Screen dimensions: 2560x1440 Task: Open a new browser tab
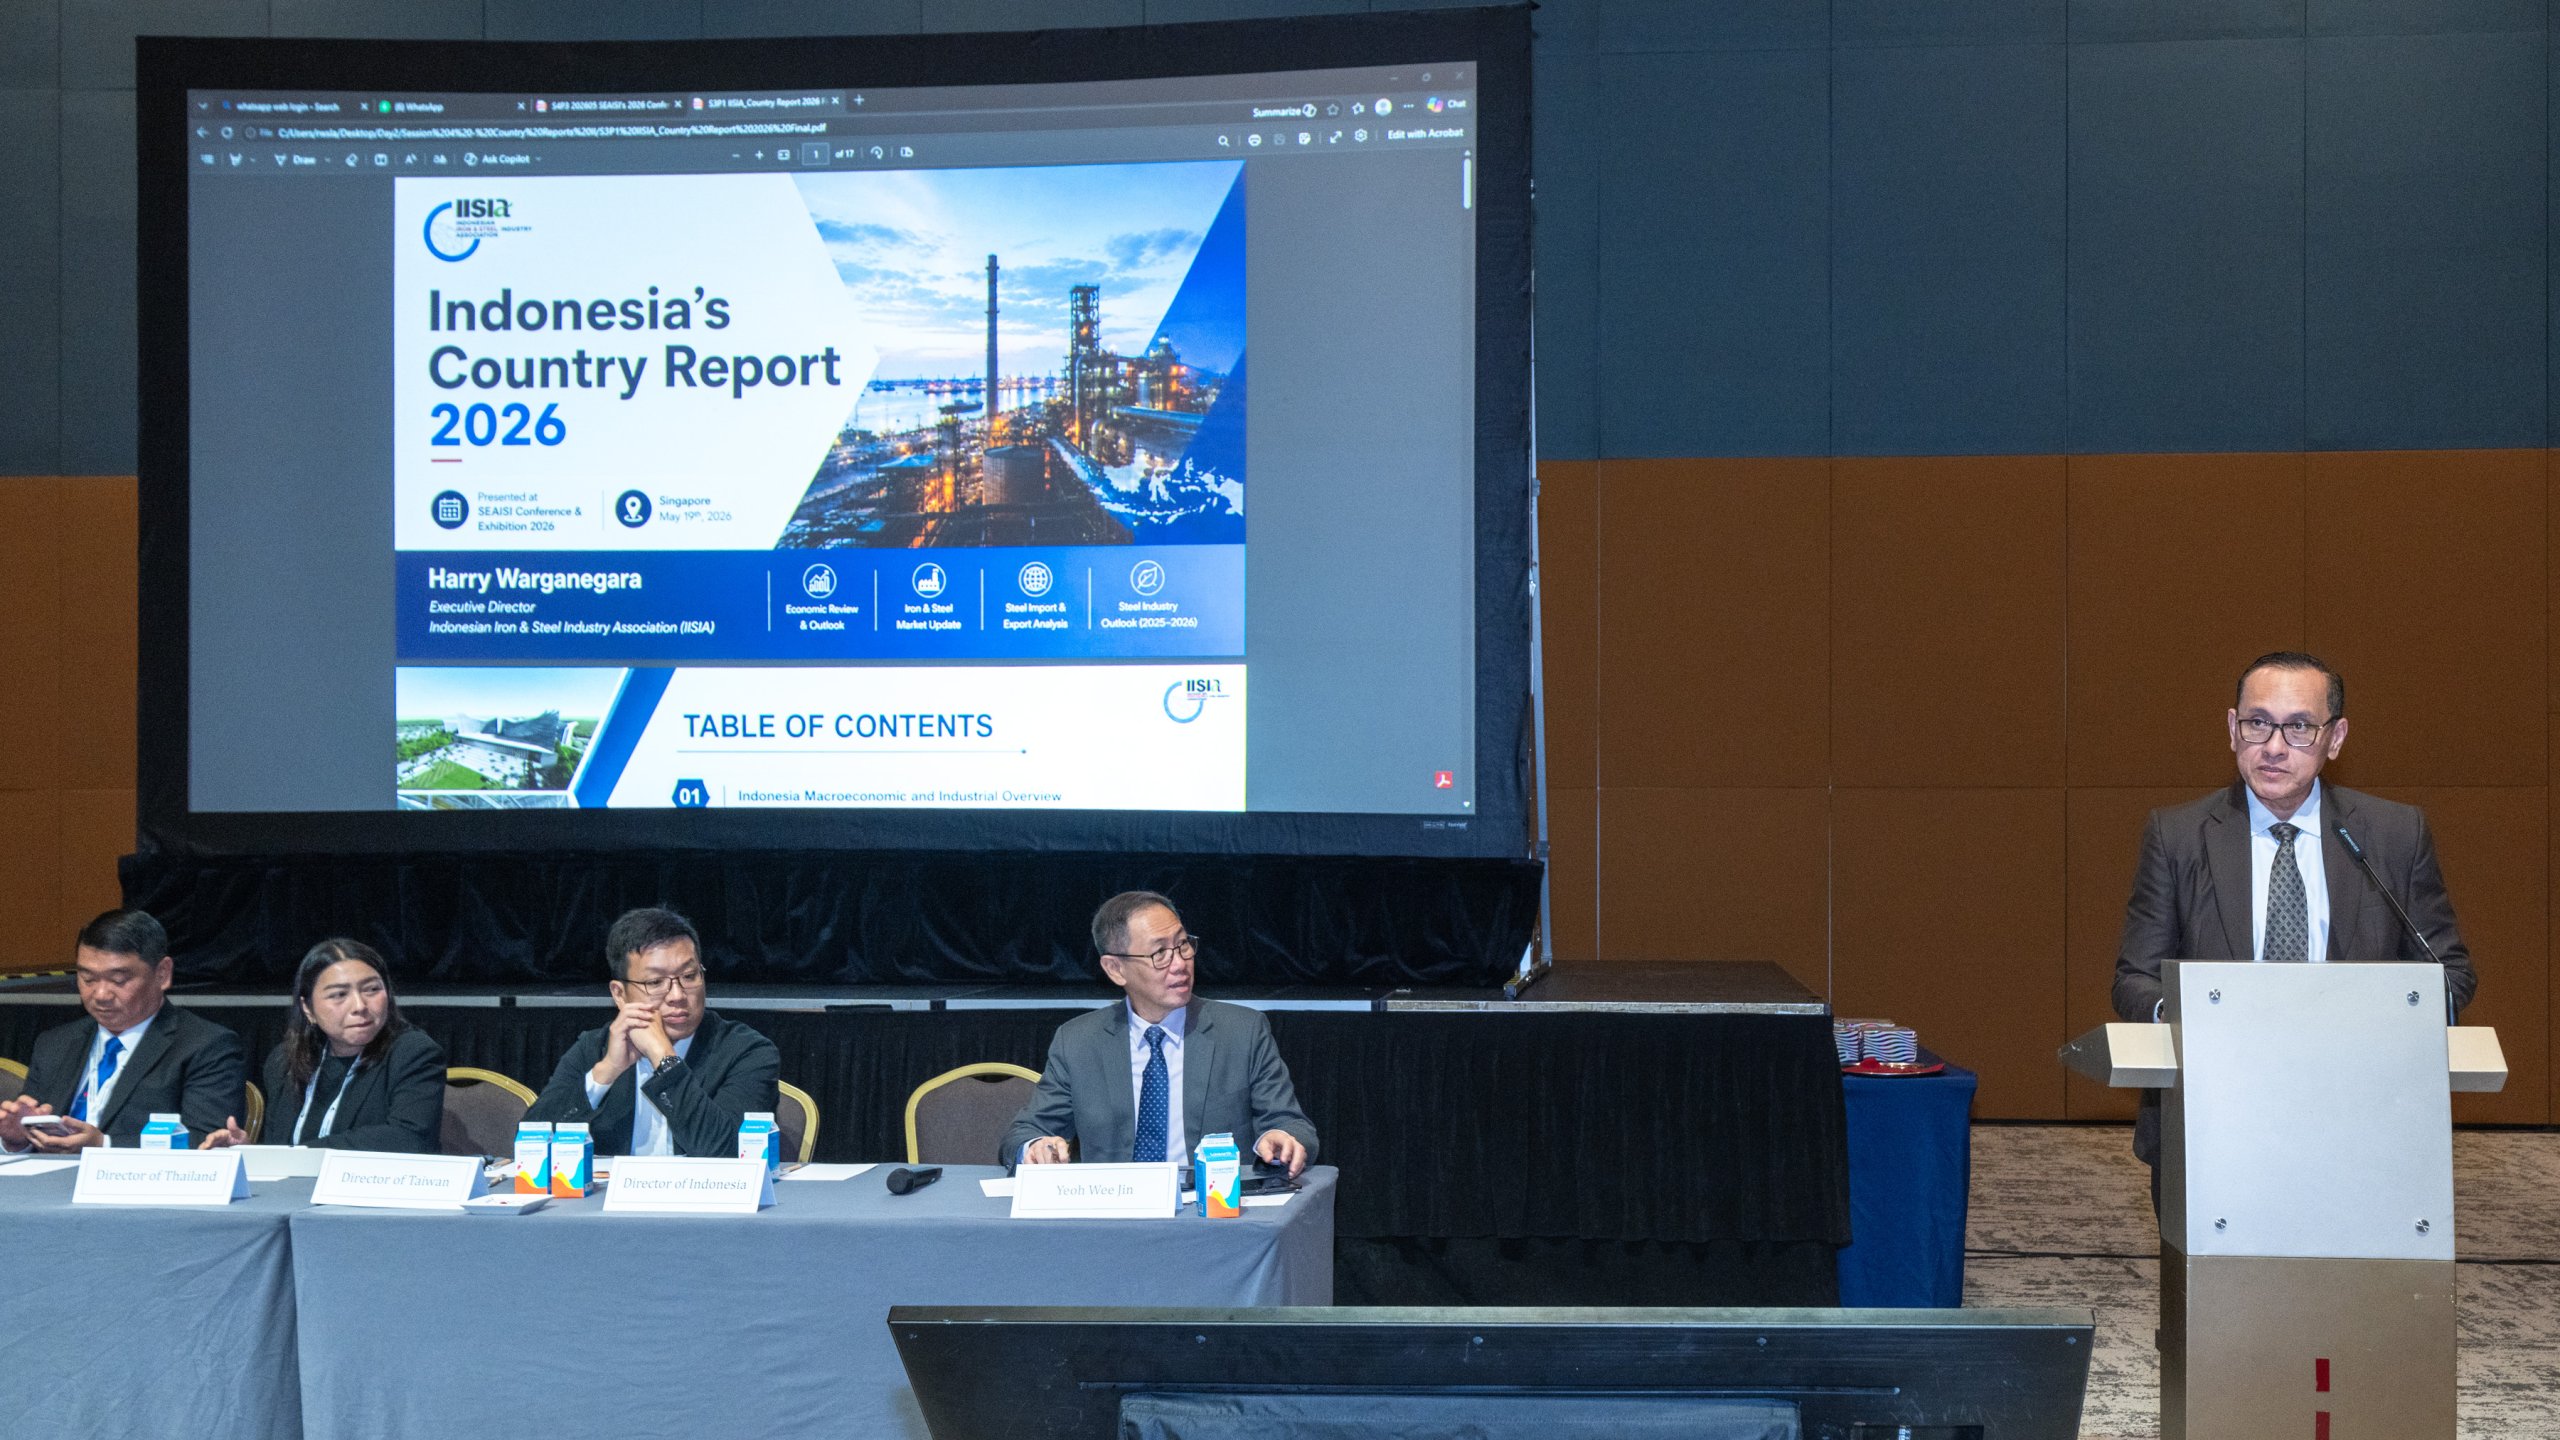[858, 100]
